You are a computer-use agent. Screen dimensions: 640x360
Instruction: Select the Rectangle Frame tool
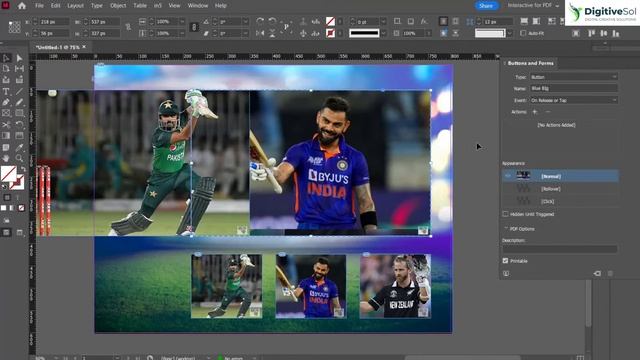tap(6, 113)
